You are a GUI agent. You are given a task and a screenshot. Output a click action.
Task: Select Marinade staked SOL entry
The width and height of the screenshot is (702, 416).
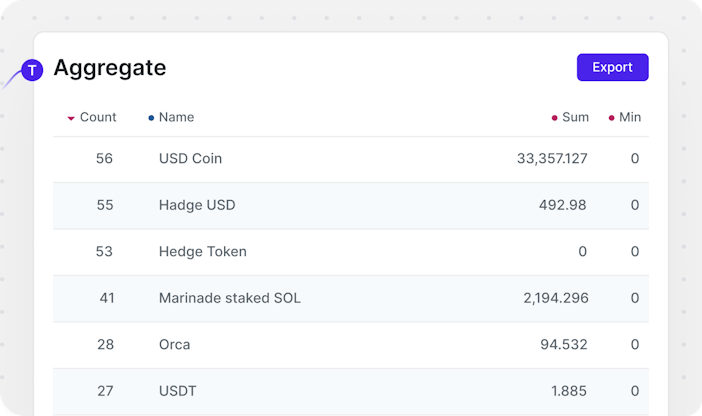pos(229,298)
